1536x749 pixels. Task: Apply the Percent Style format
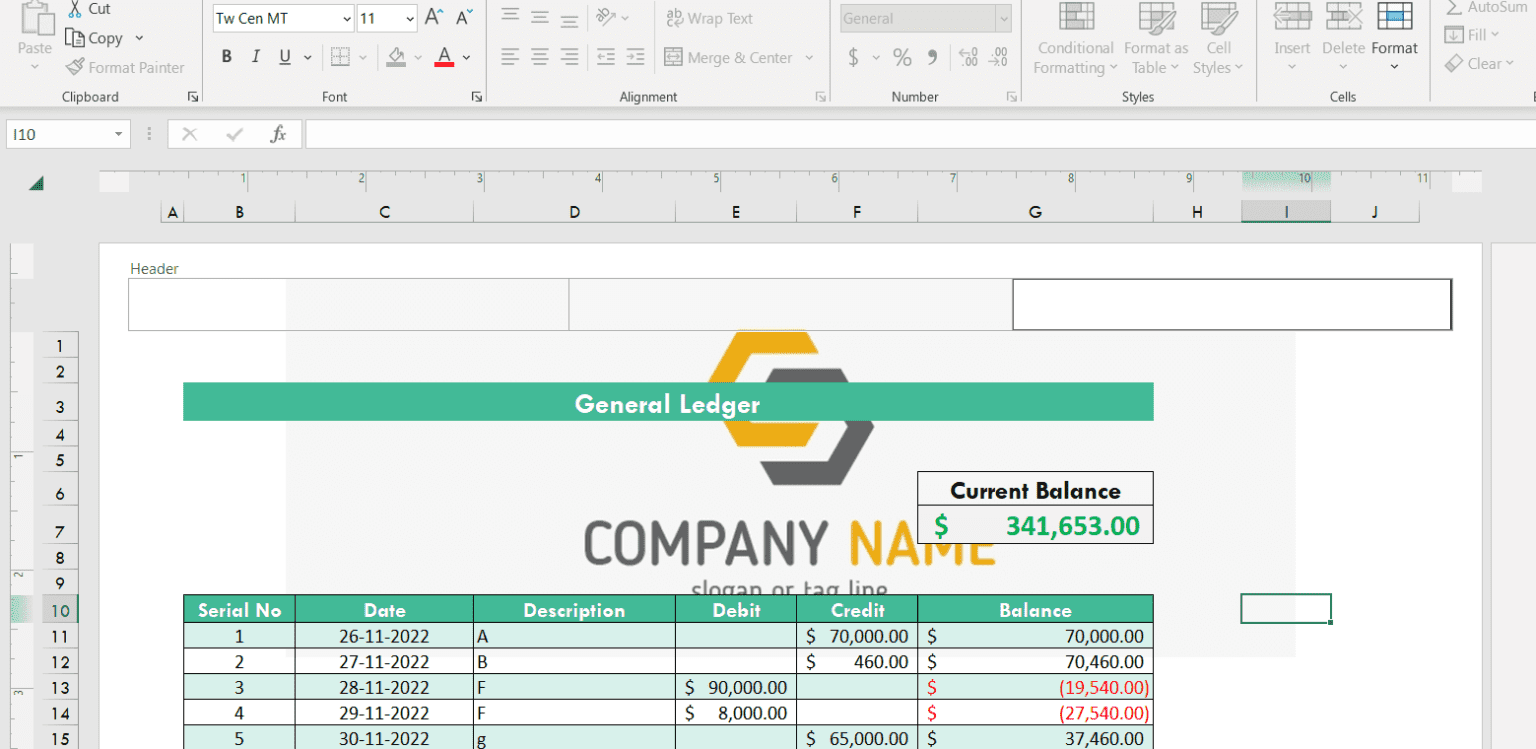[902, 57]
